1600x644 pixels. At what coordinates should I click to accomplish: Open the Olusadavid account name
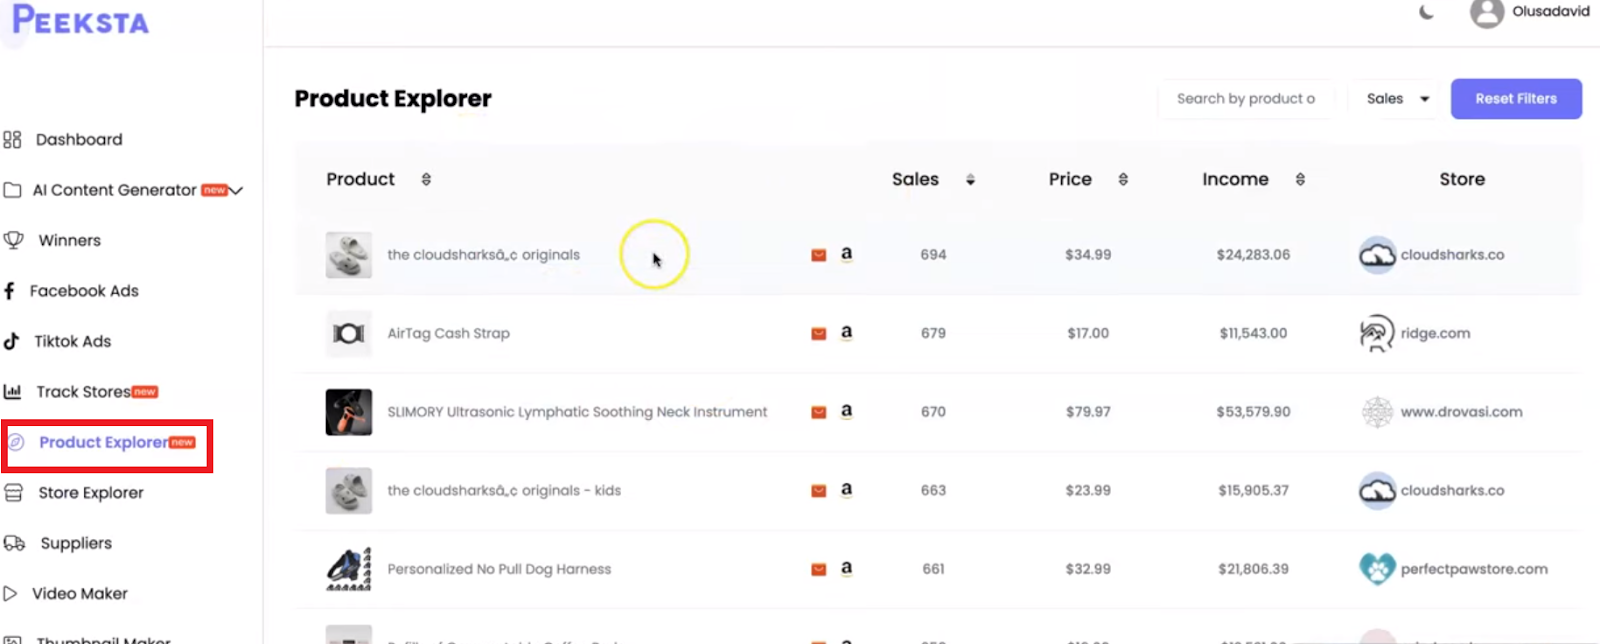click(x=1550, y=11)
